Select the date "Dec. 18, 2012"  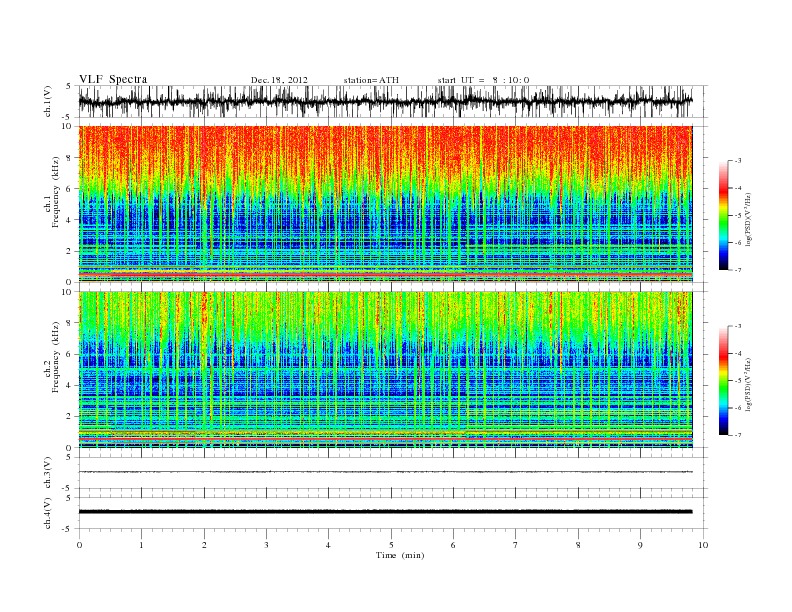279,80
